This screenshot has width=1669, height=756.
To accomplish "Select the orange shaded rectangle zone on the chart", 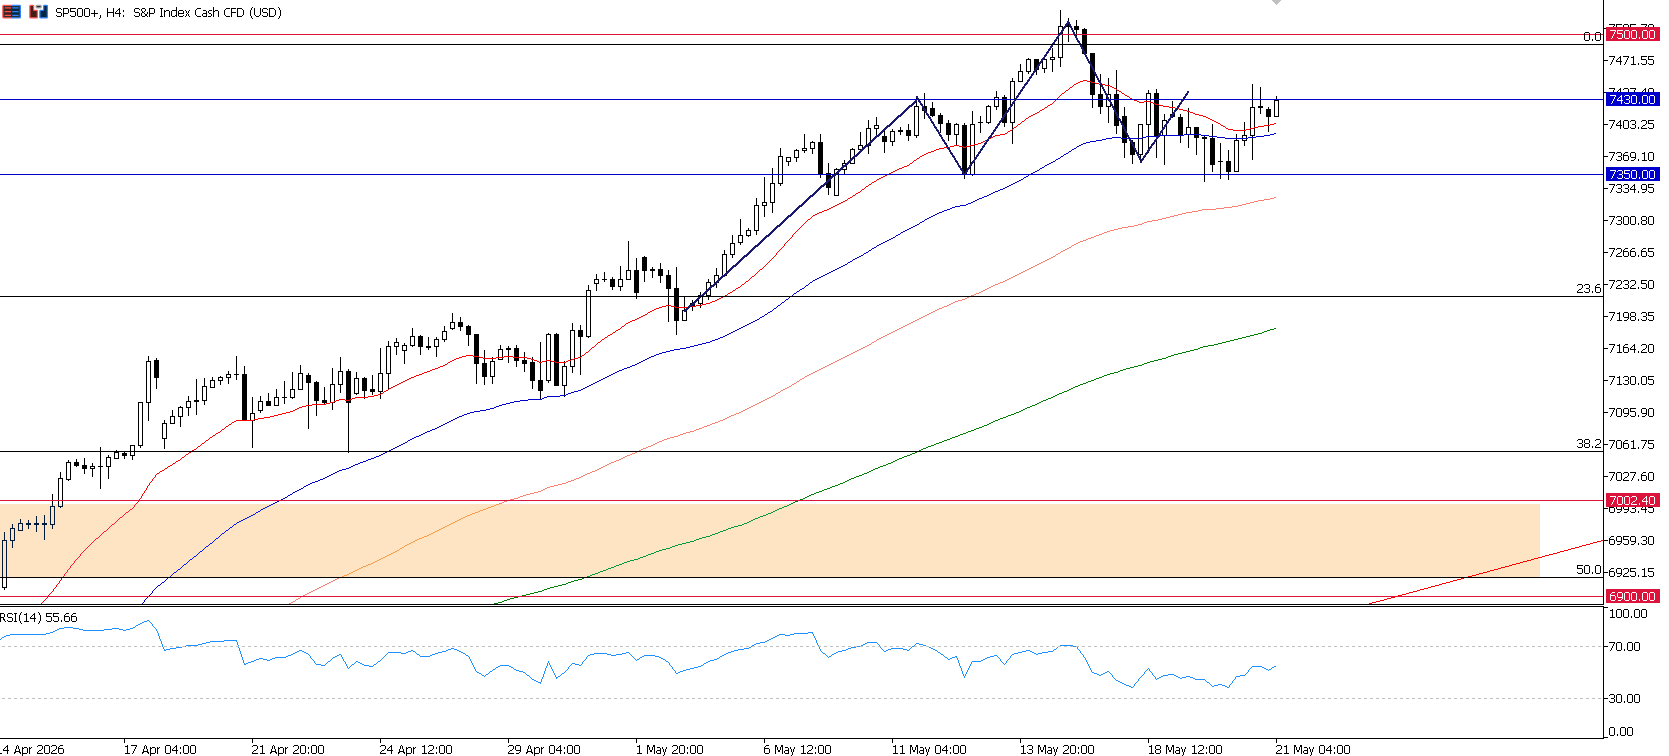I will 770,539.
